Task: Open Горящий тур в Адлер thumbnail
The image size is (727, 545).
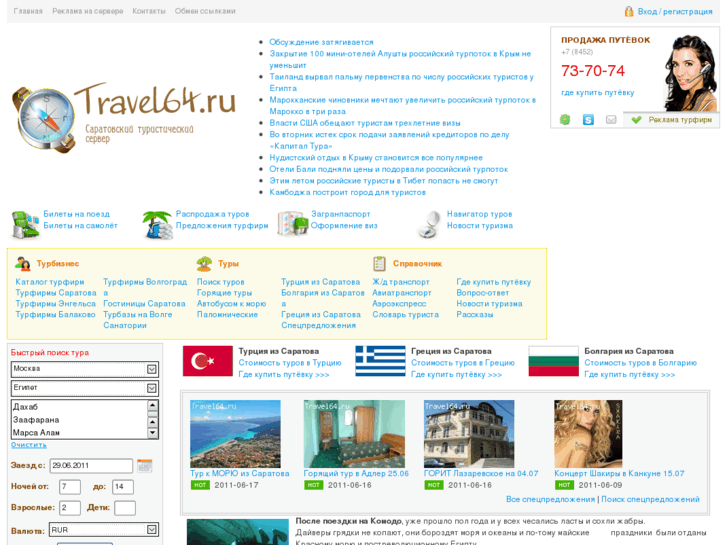Action: [x=354, y=434]
